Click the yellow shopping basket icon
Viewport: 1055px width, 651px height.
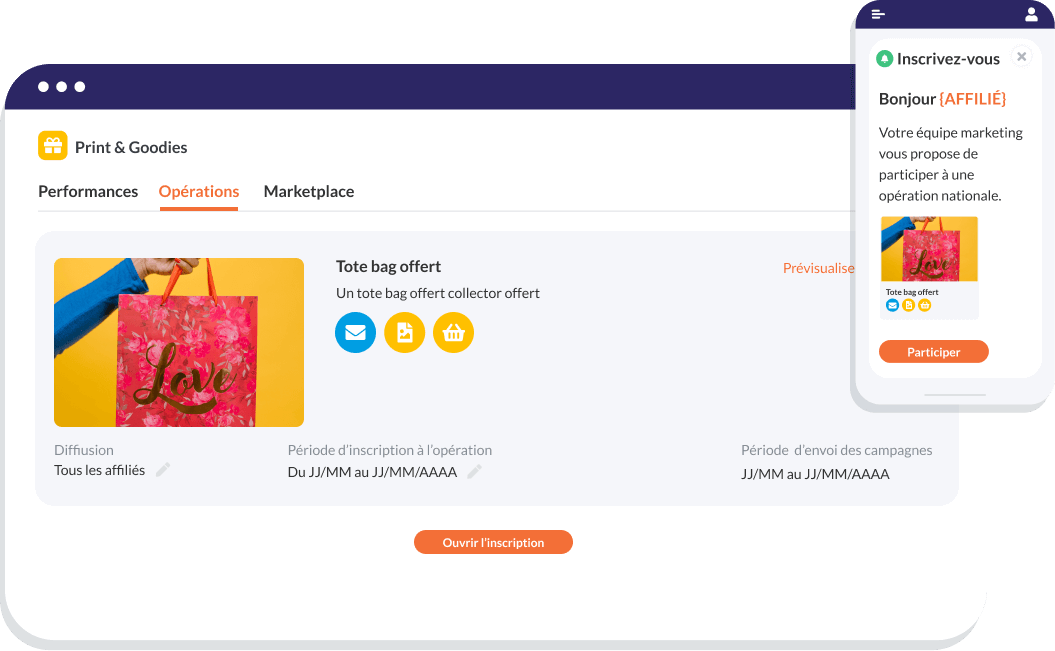pyautogui.click(x=453, y=332)
